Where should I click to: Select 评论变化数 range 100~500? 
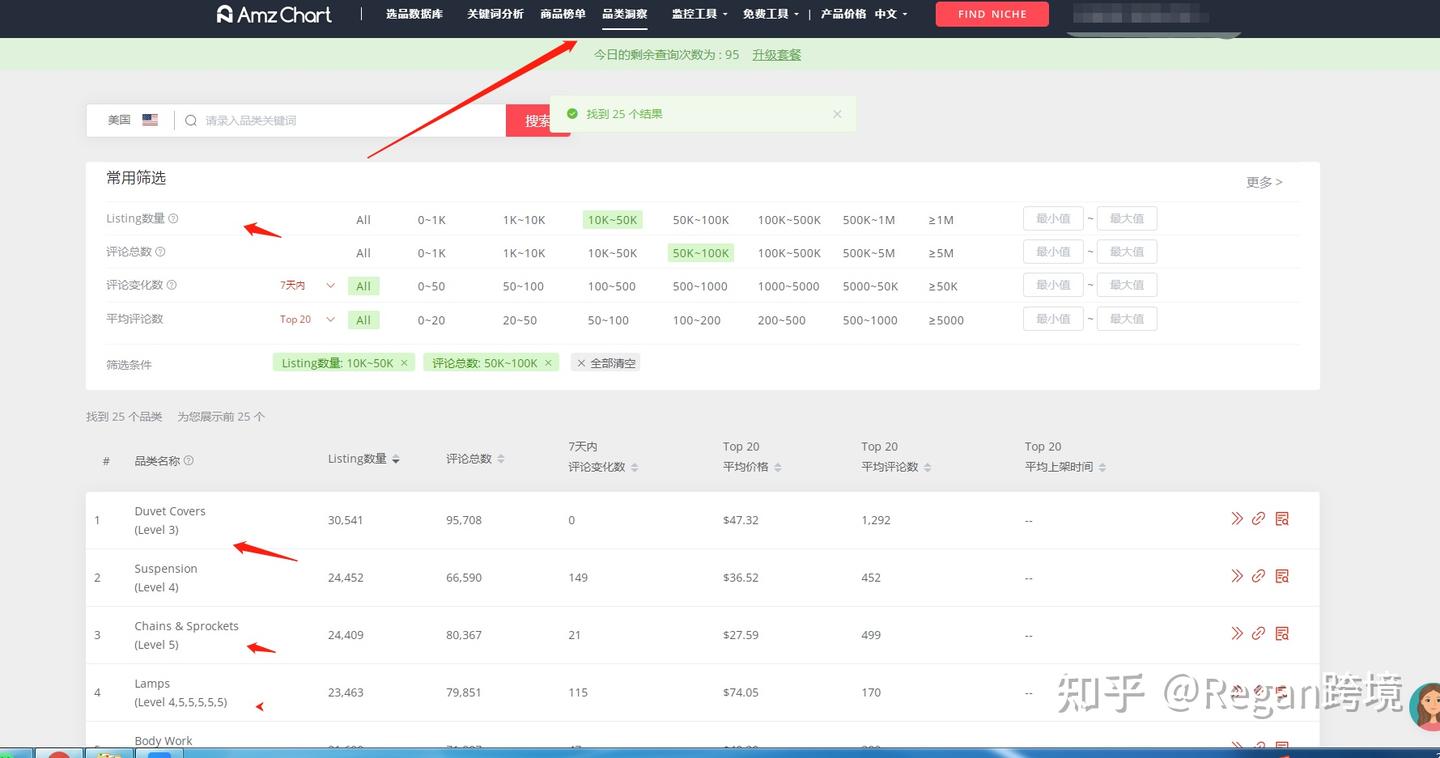pos(612,286)
